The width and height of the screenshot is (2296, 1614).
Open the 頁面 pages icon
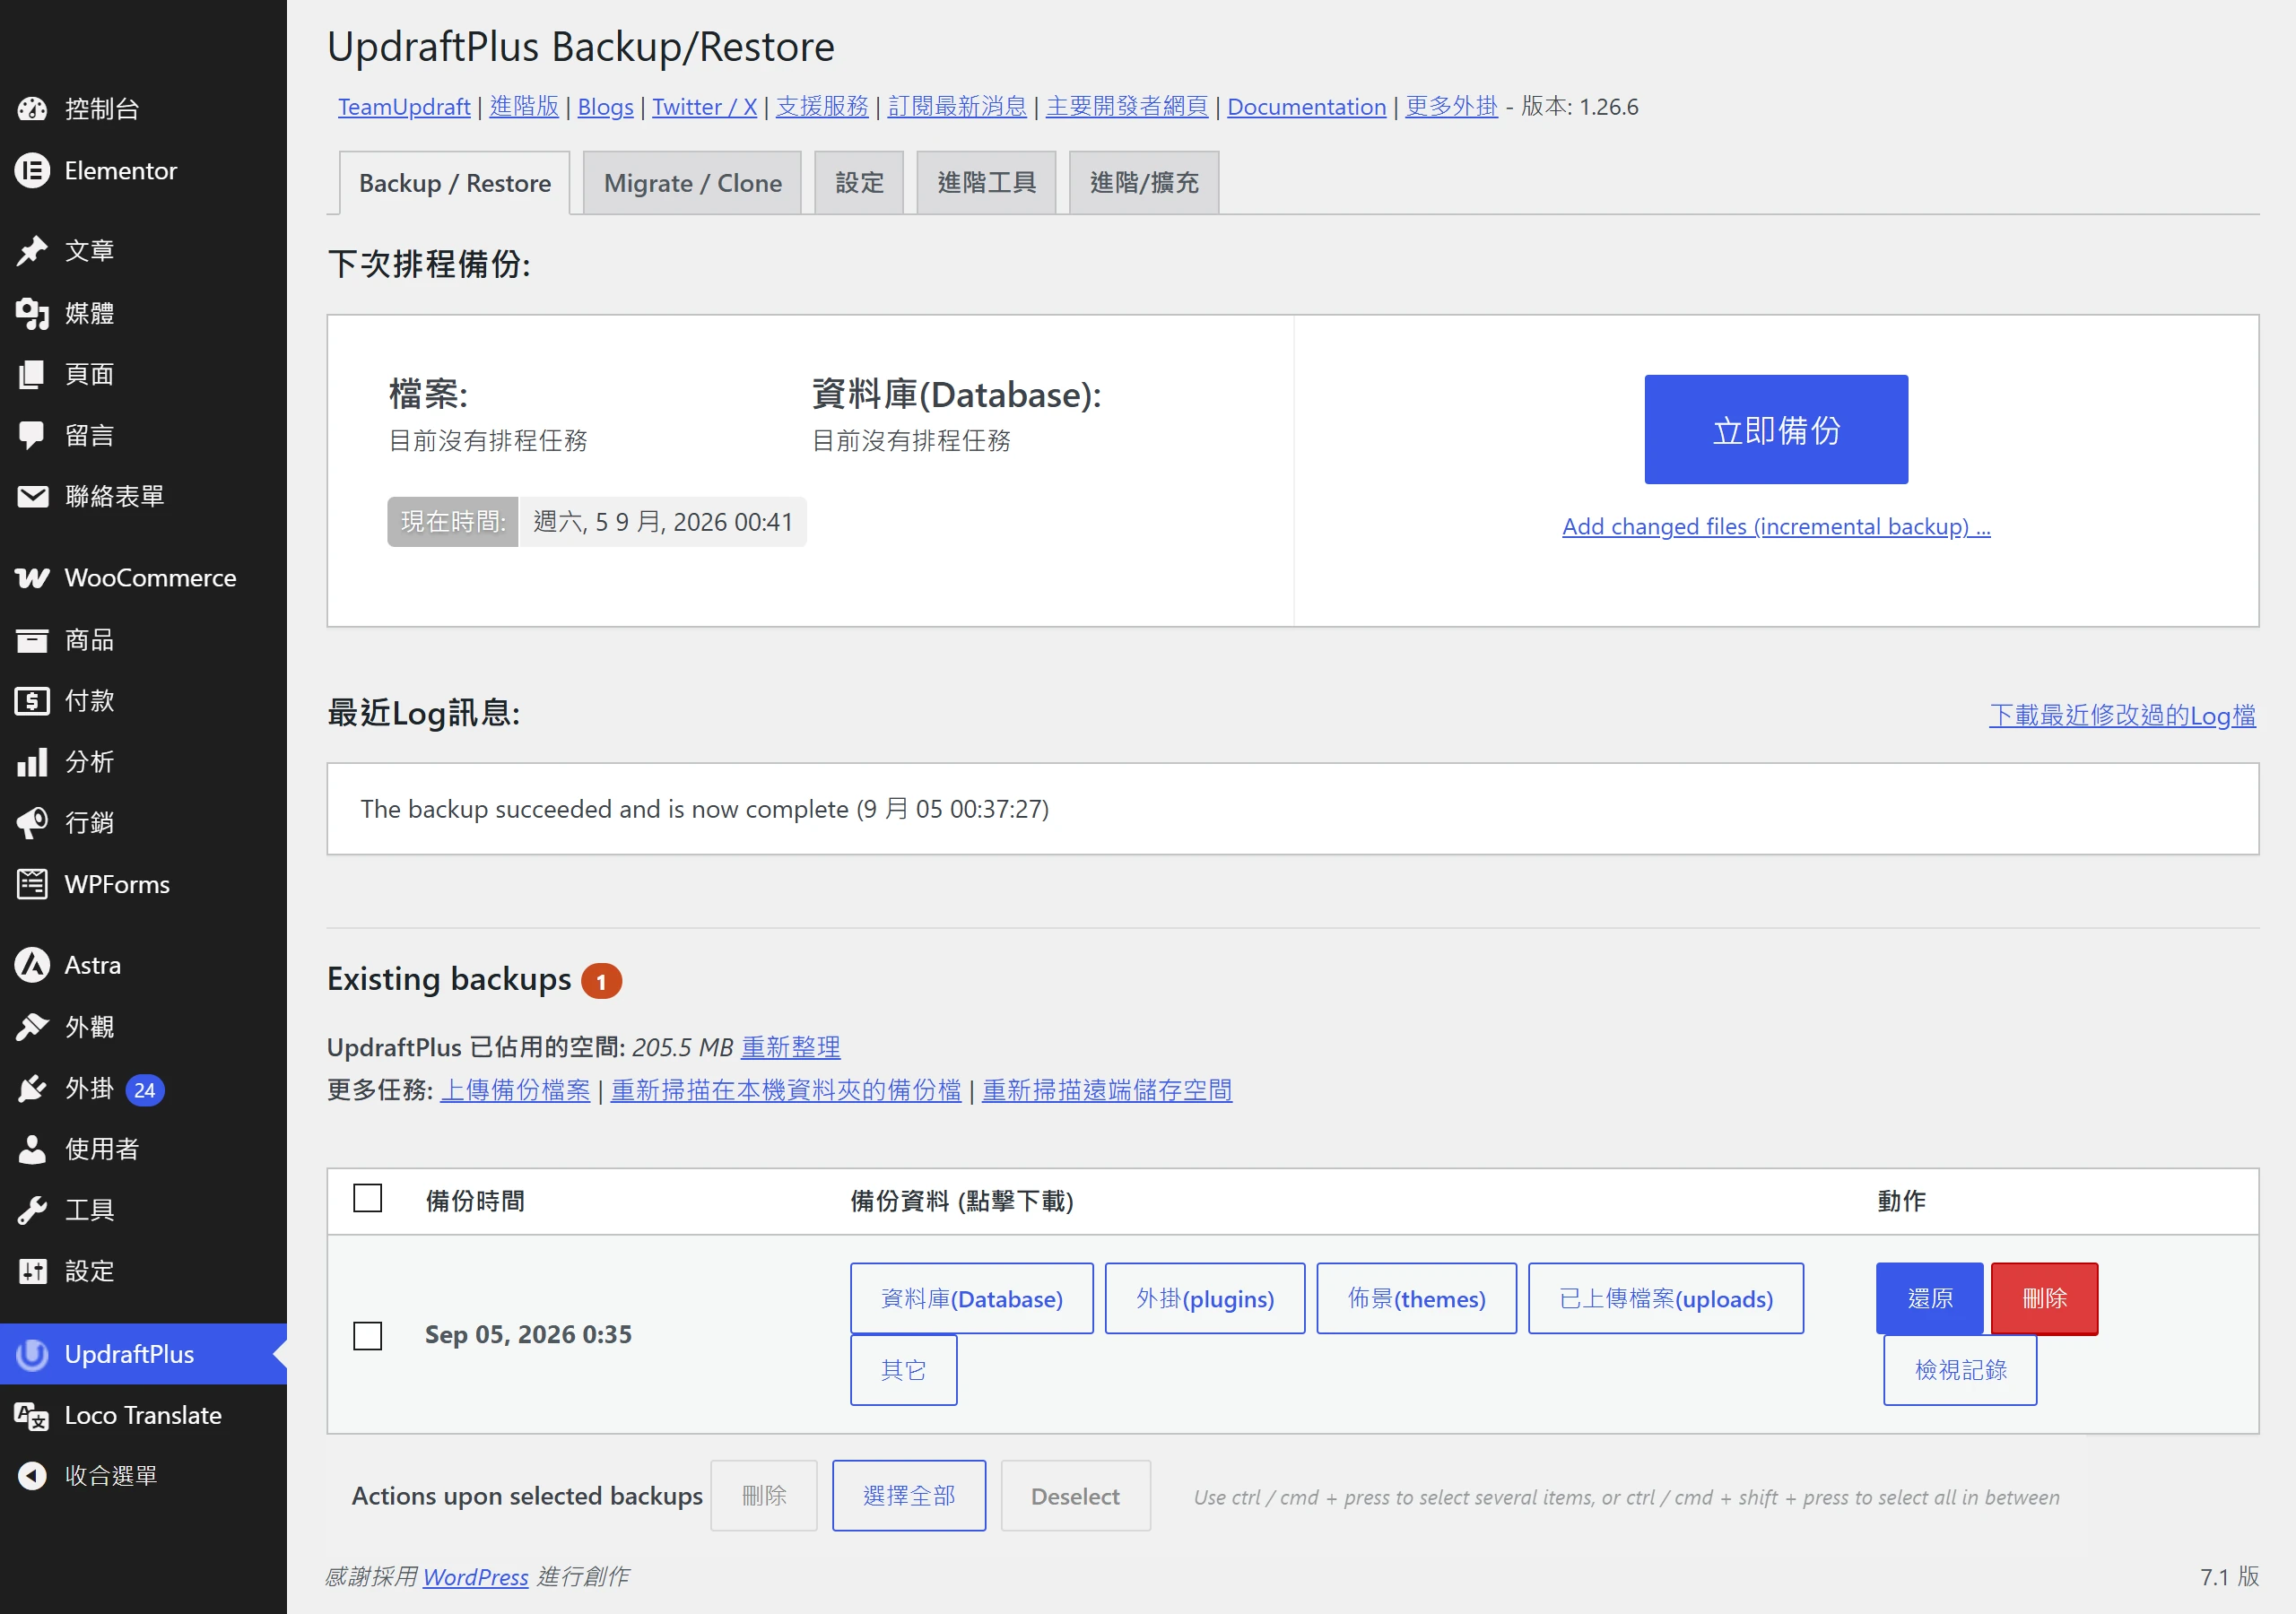32,374
